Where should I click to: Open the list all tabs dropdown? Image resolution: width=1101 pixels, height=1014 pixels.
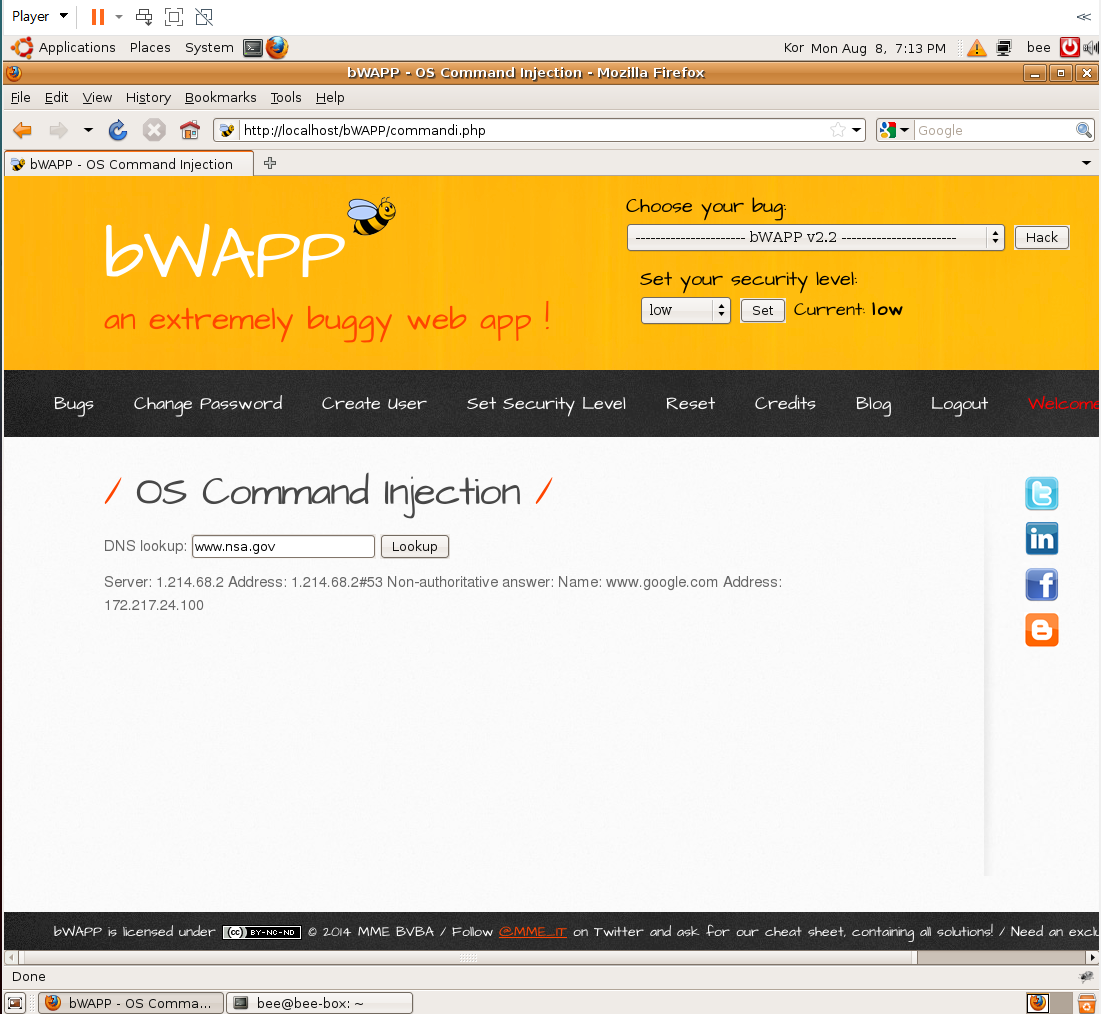[1086, 163]
